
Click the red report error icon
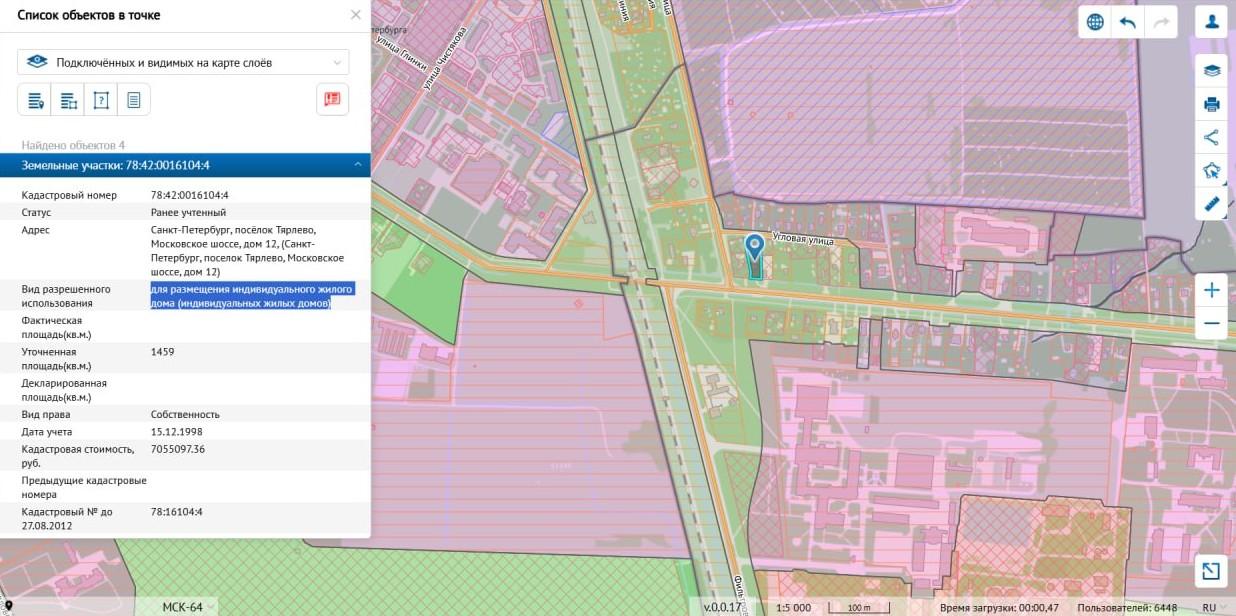pos(332,99)
